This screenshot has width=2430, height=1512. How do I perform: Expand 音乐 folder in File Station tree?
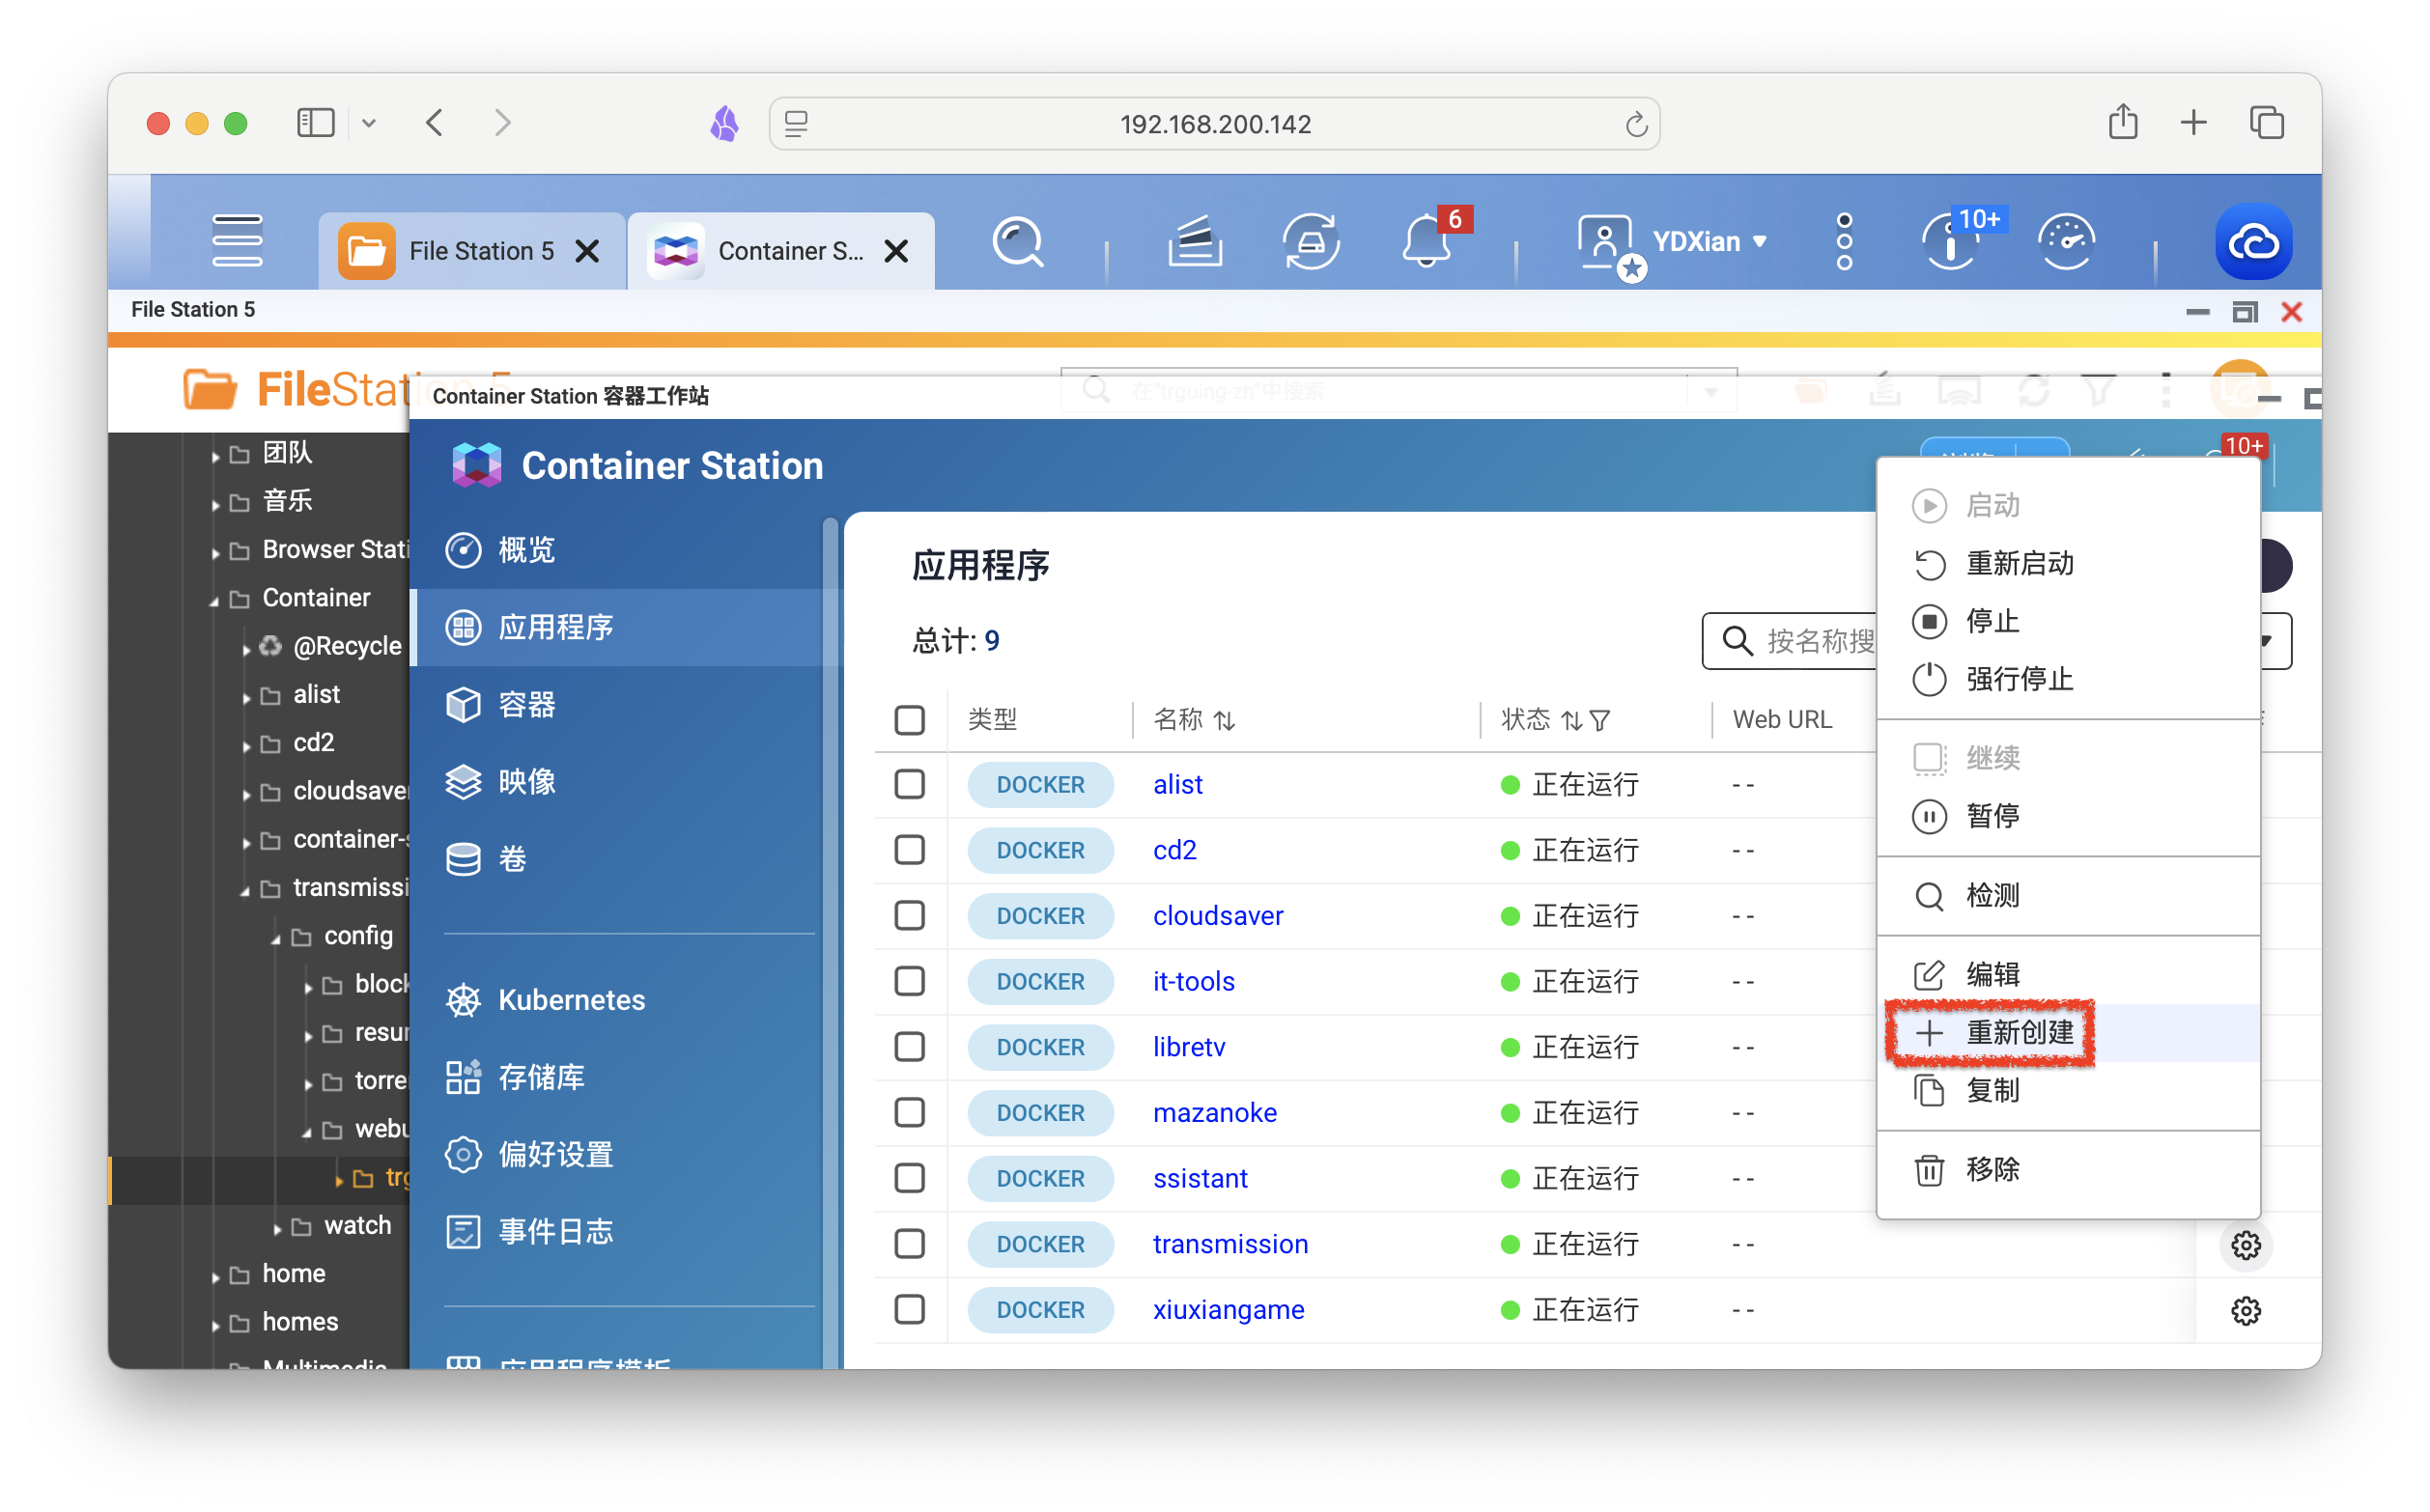click(215, 504)
